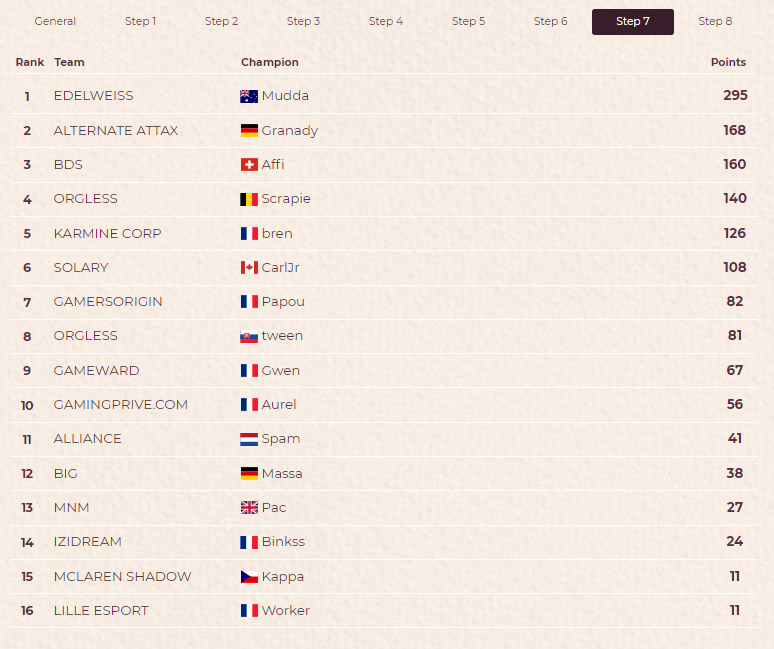The width and height of the screenshot is (774, 649).
Task: Switch to the Step 2 tab
Action: [x=221, y=21]
